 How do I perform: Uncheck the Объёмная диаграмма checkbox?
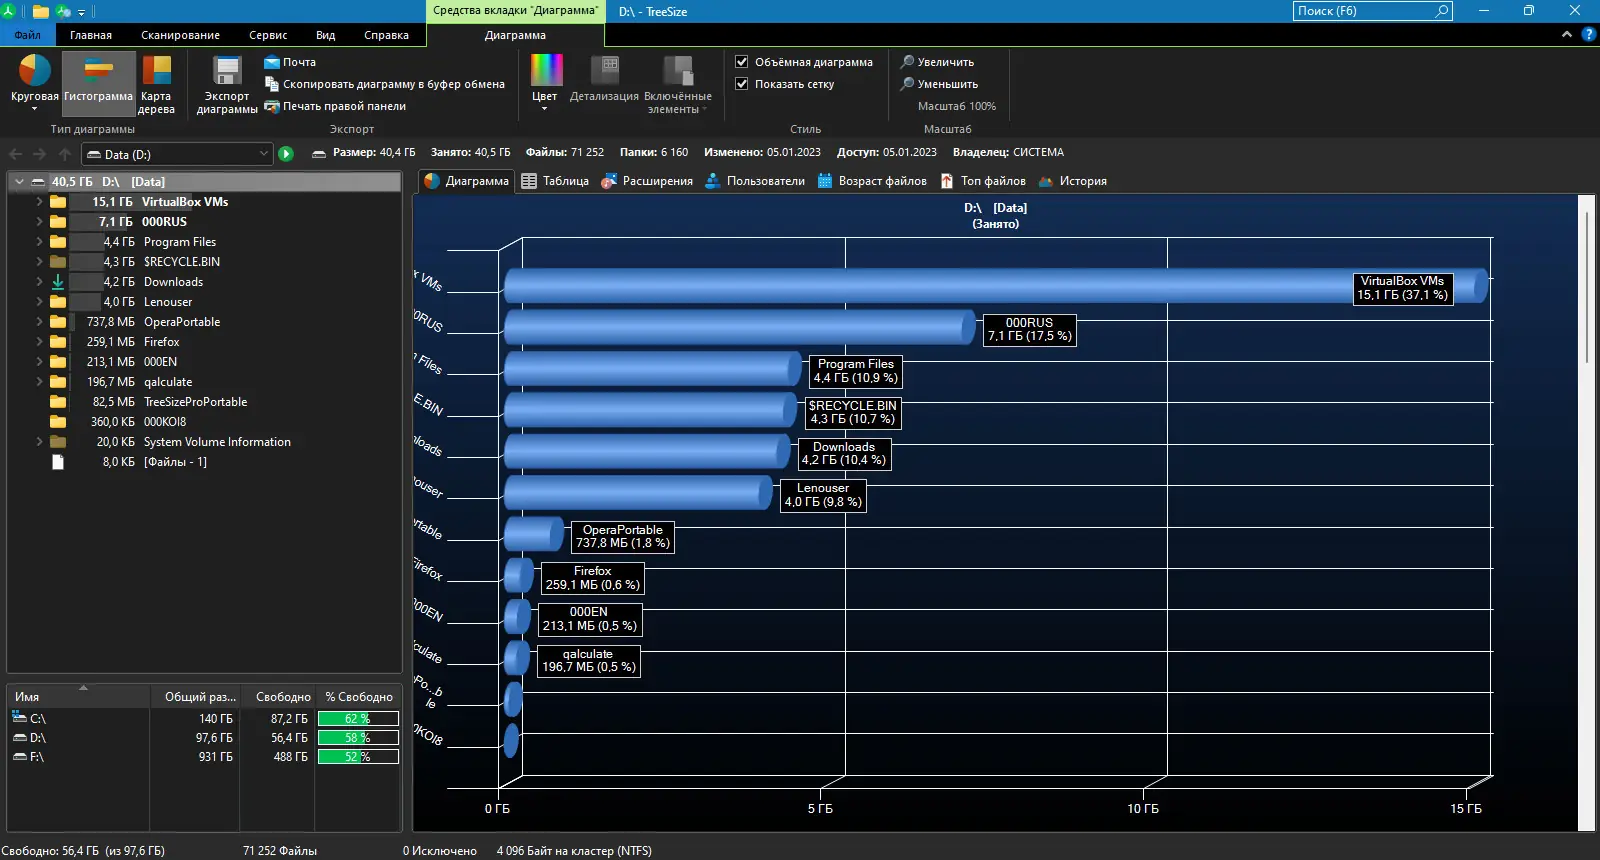[x=742, y=62]
